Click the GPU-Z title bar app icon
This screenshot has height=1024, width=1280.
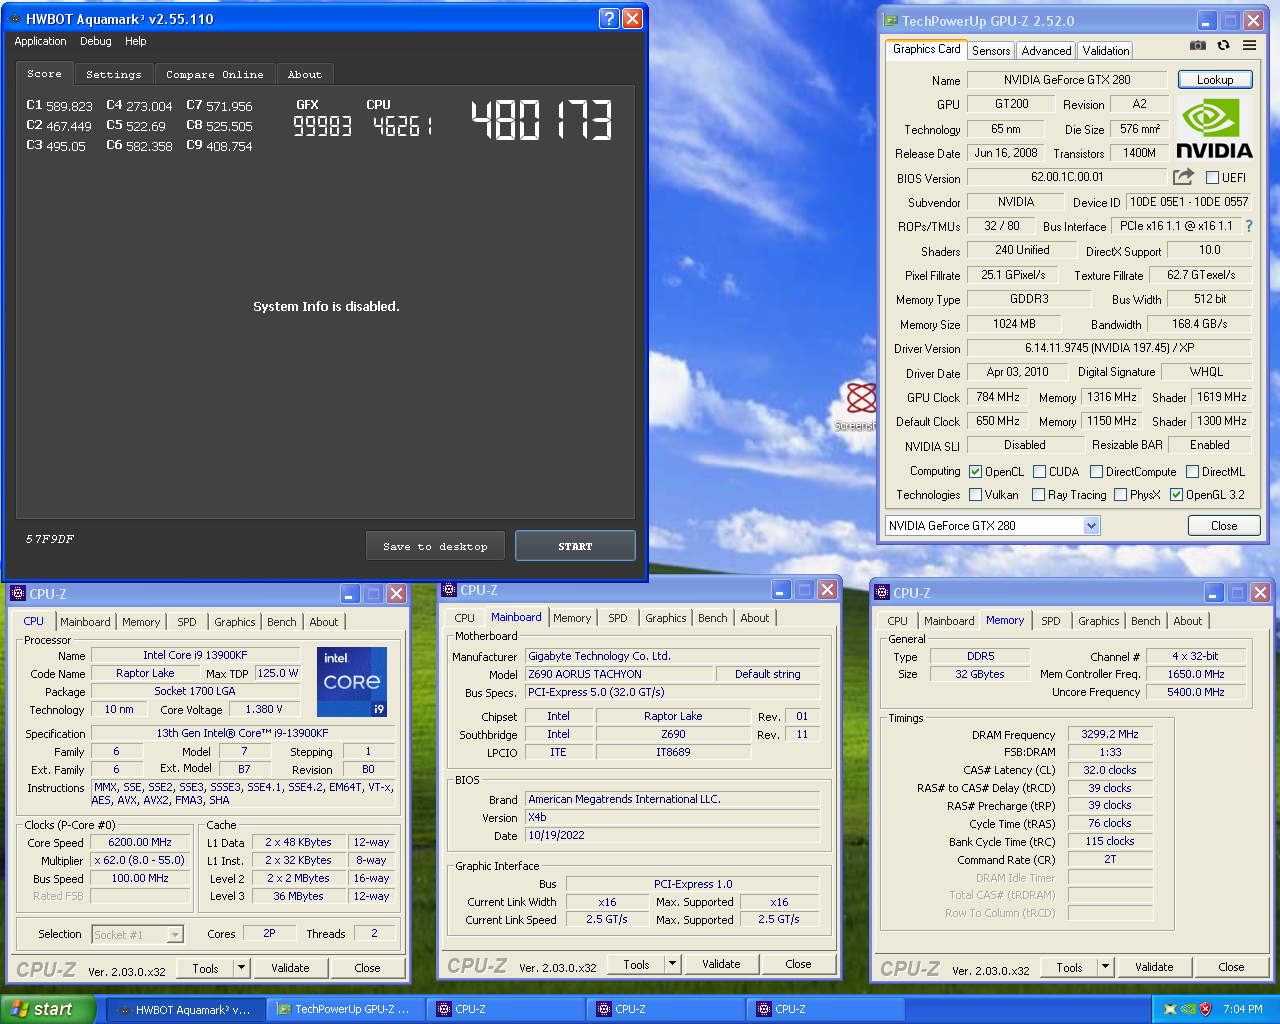pos(890,21)
